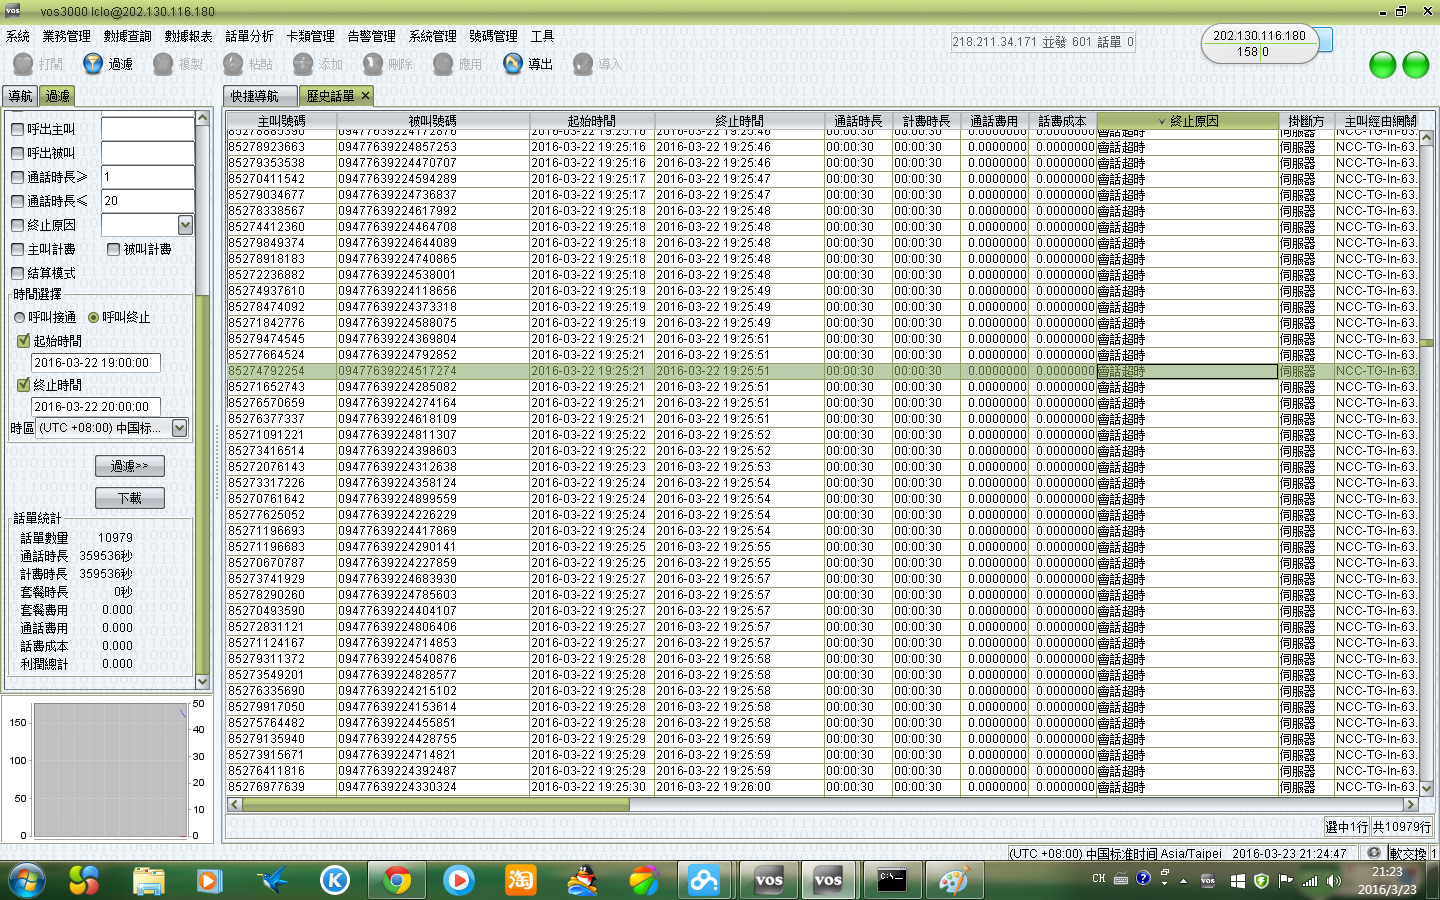The width and height of the screenshot is (1440, 900).
Task: Click the 複製 copy toolbar icon
Action: 163,64
